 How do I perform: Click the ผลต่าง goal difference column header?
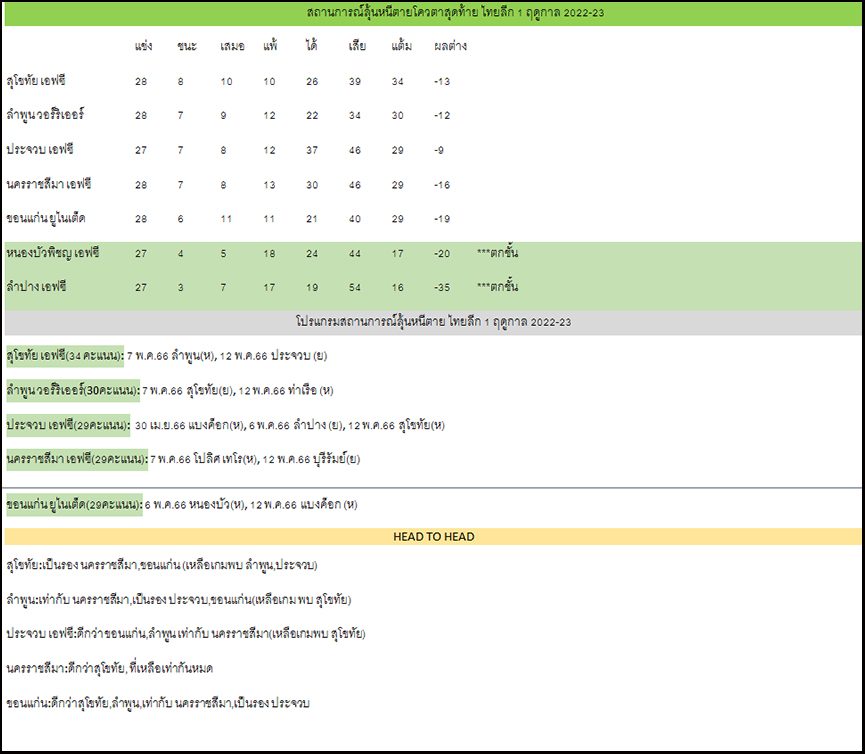(450, 46)
